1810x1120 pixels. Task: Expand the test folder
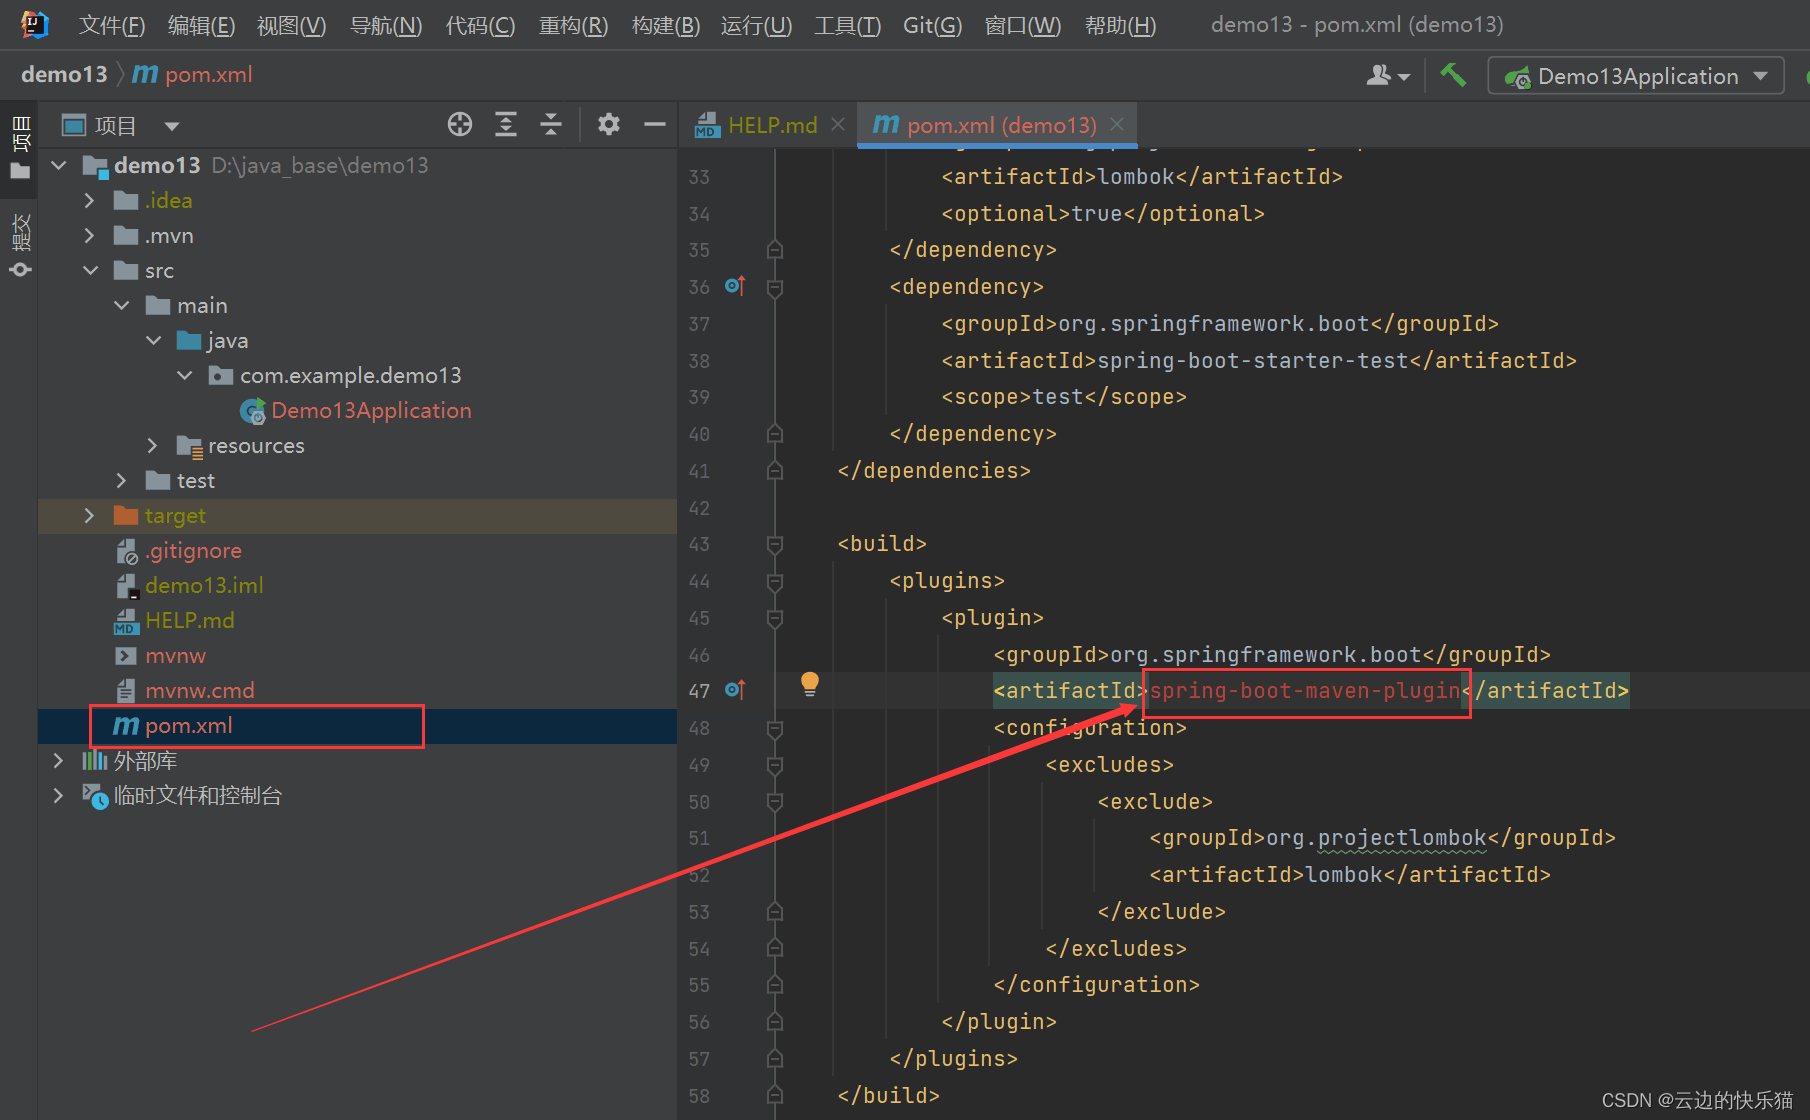(122, 480)
